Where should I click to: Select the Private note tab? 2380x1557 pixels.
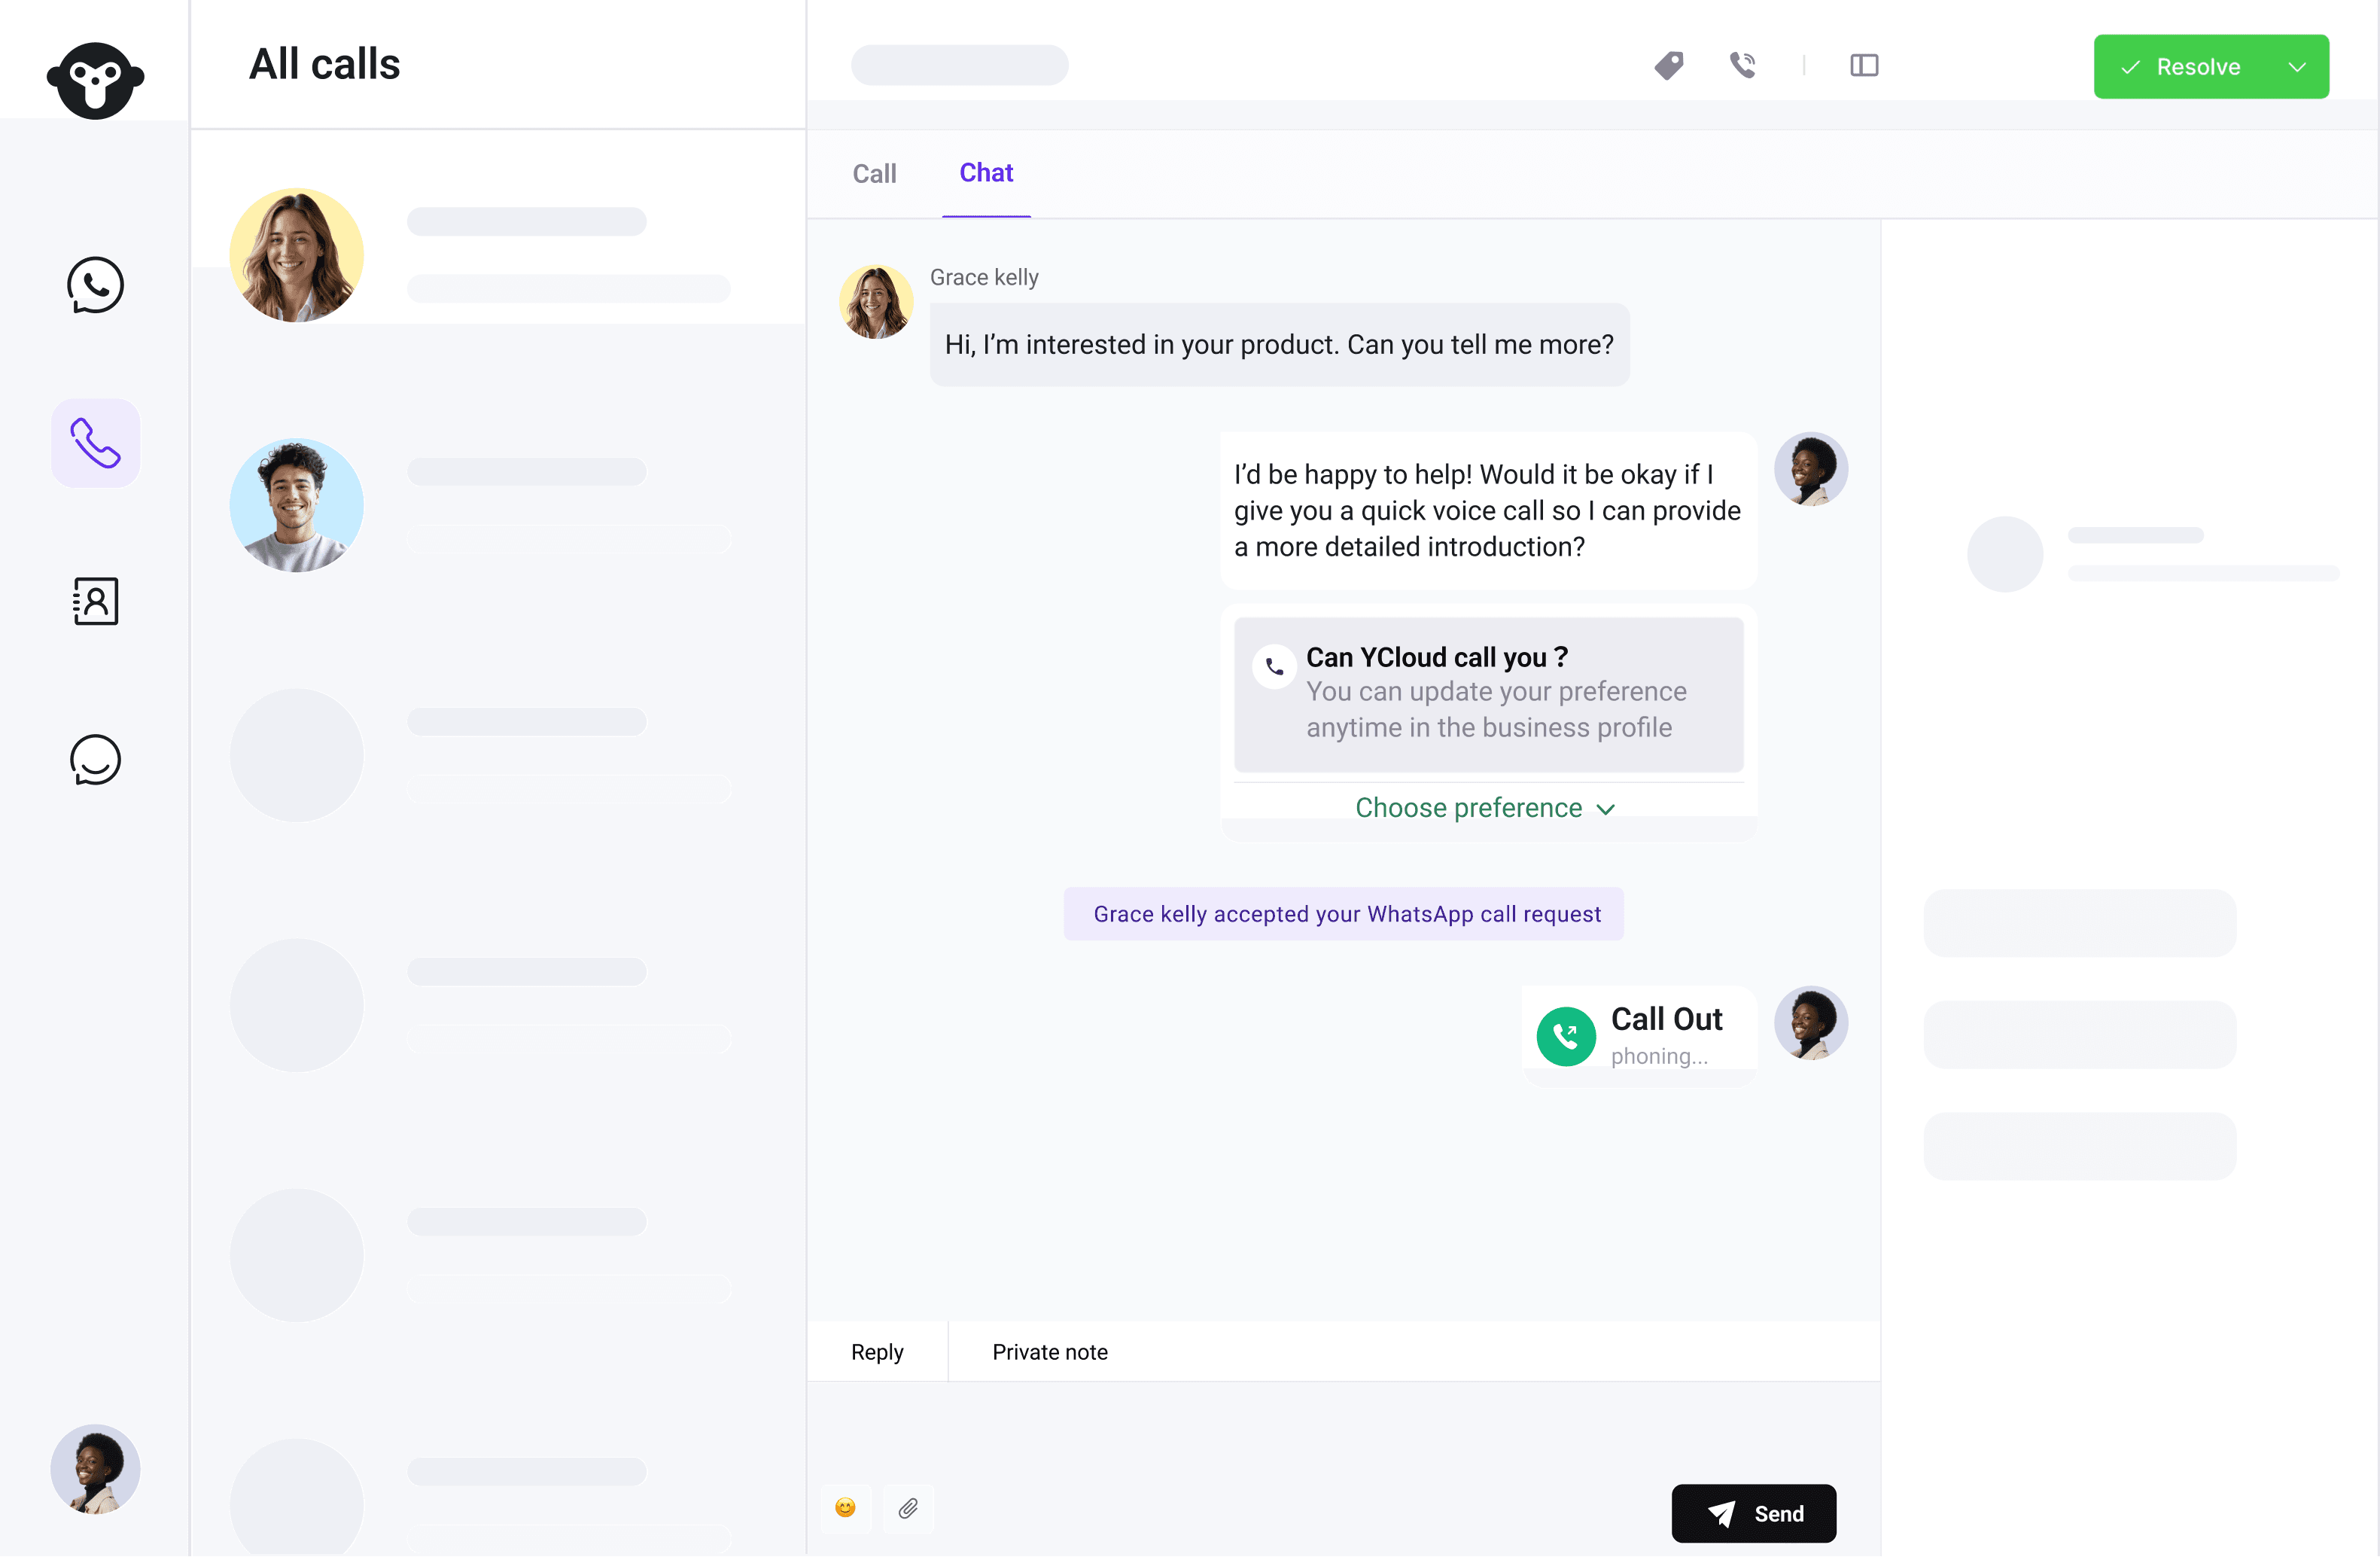[x=1050, y=1351]
